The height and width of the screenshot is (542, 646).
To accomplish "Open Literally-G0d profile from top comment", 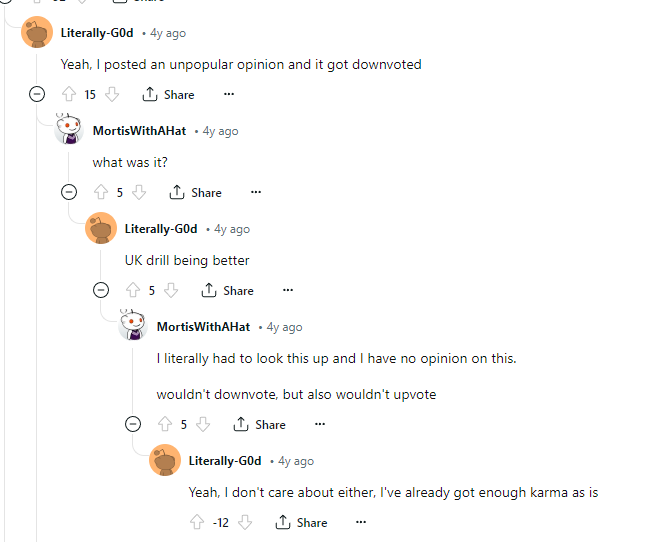I will click(x=97, y=33).
